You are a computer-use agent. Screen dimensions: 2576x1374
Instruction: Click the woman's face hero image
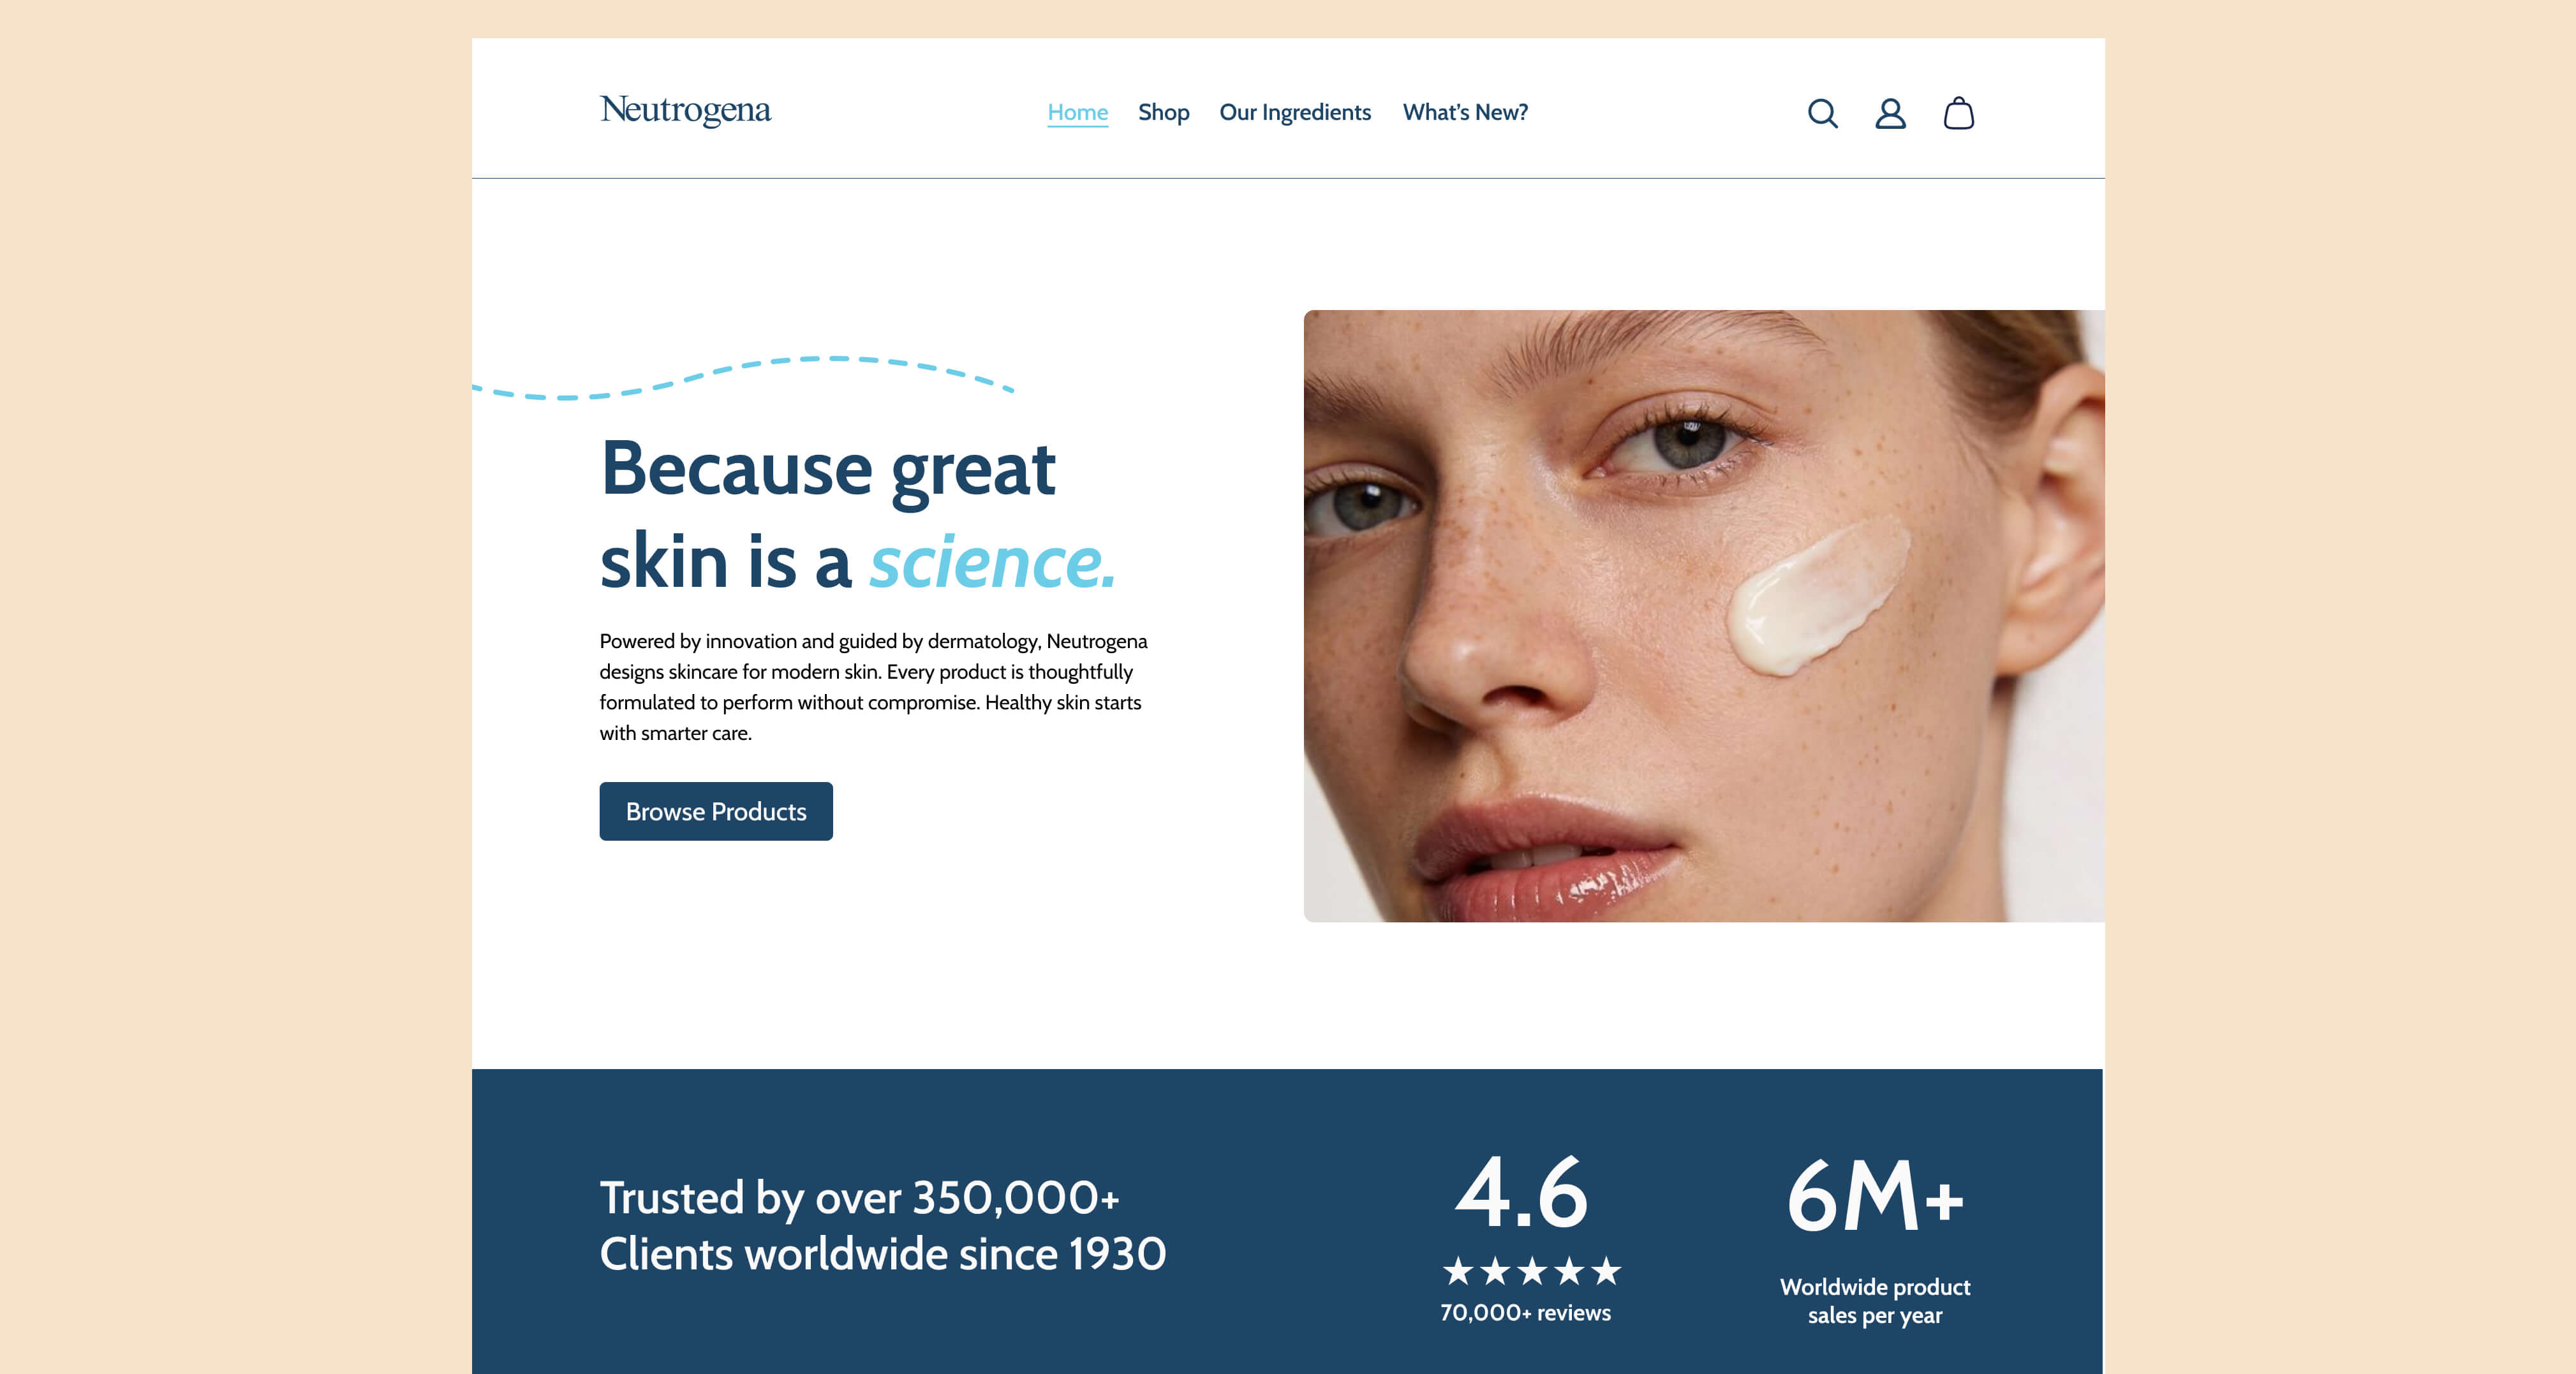click(x=1704, y=616)
